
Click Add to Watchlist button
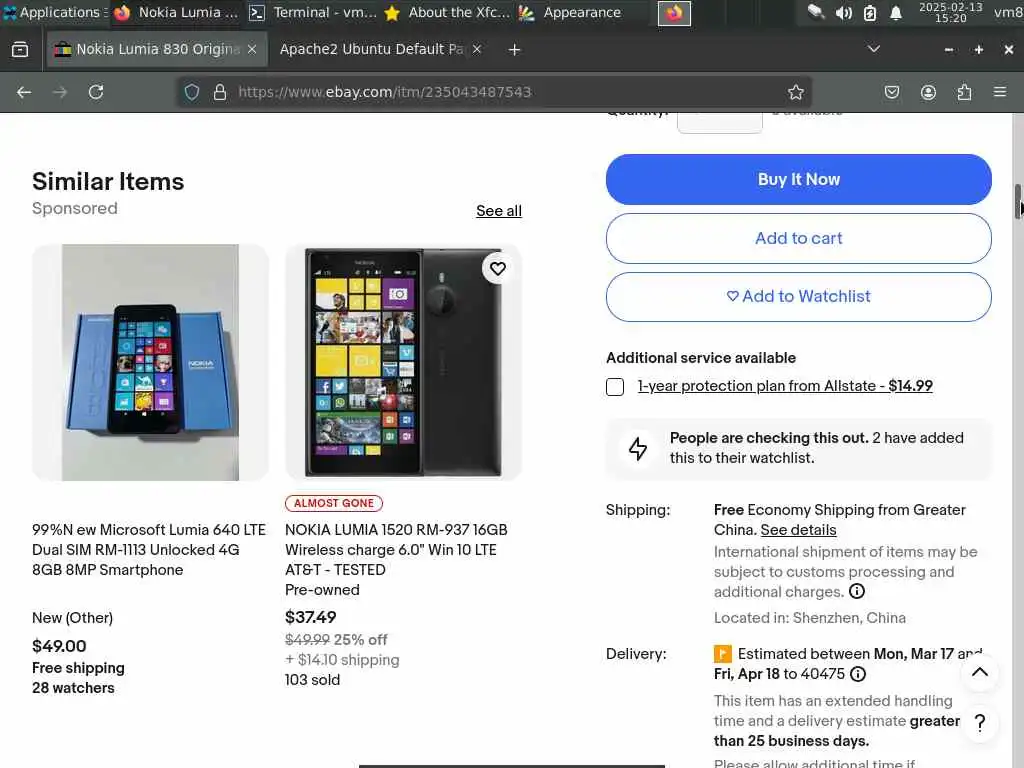(x=799, y=296)
